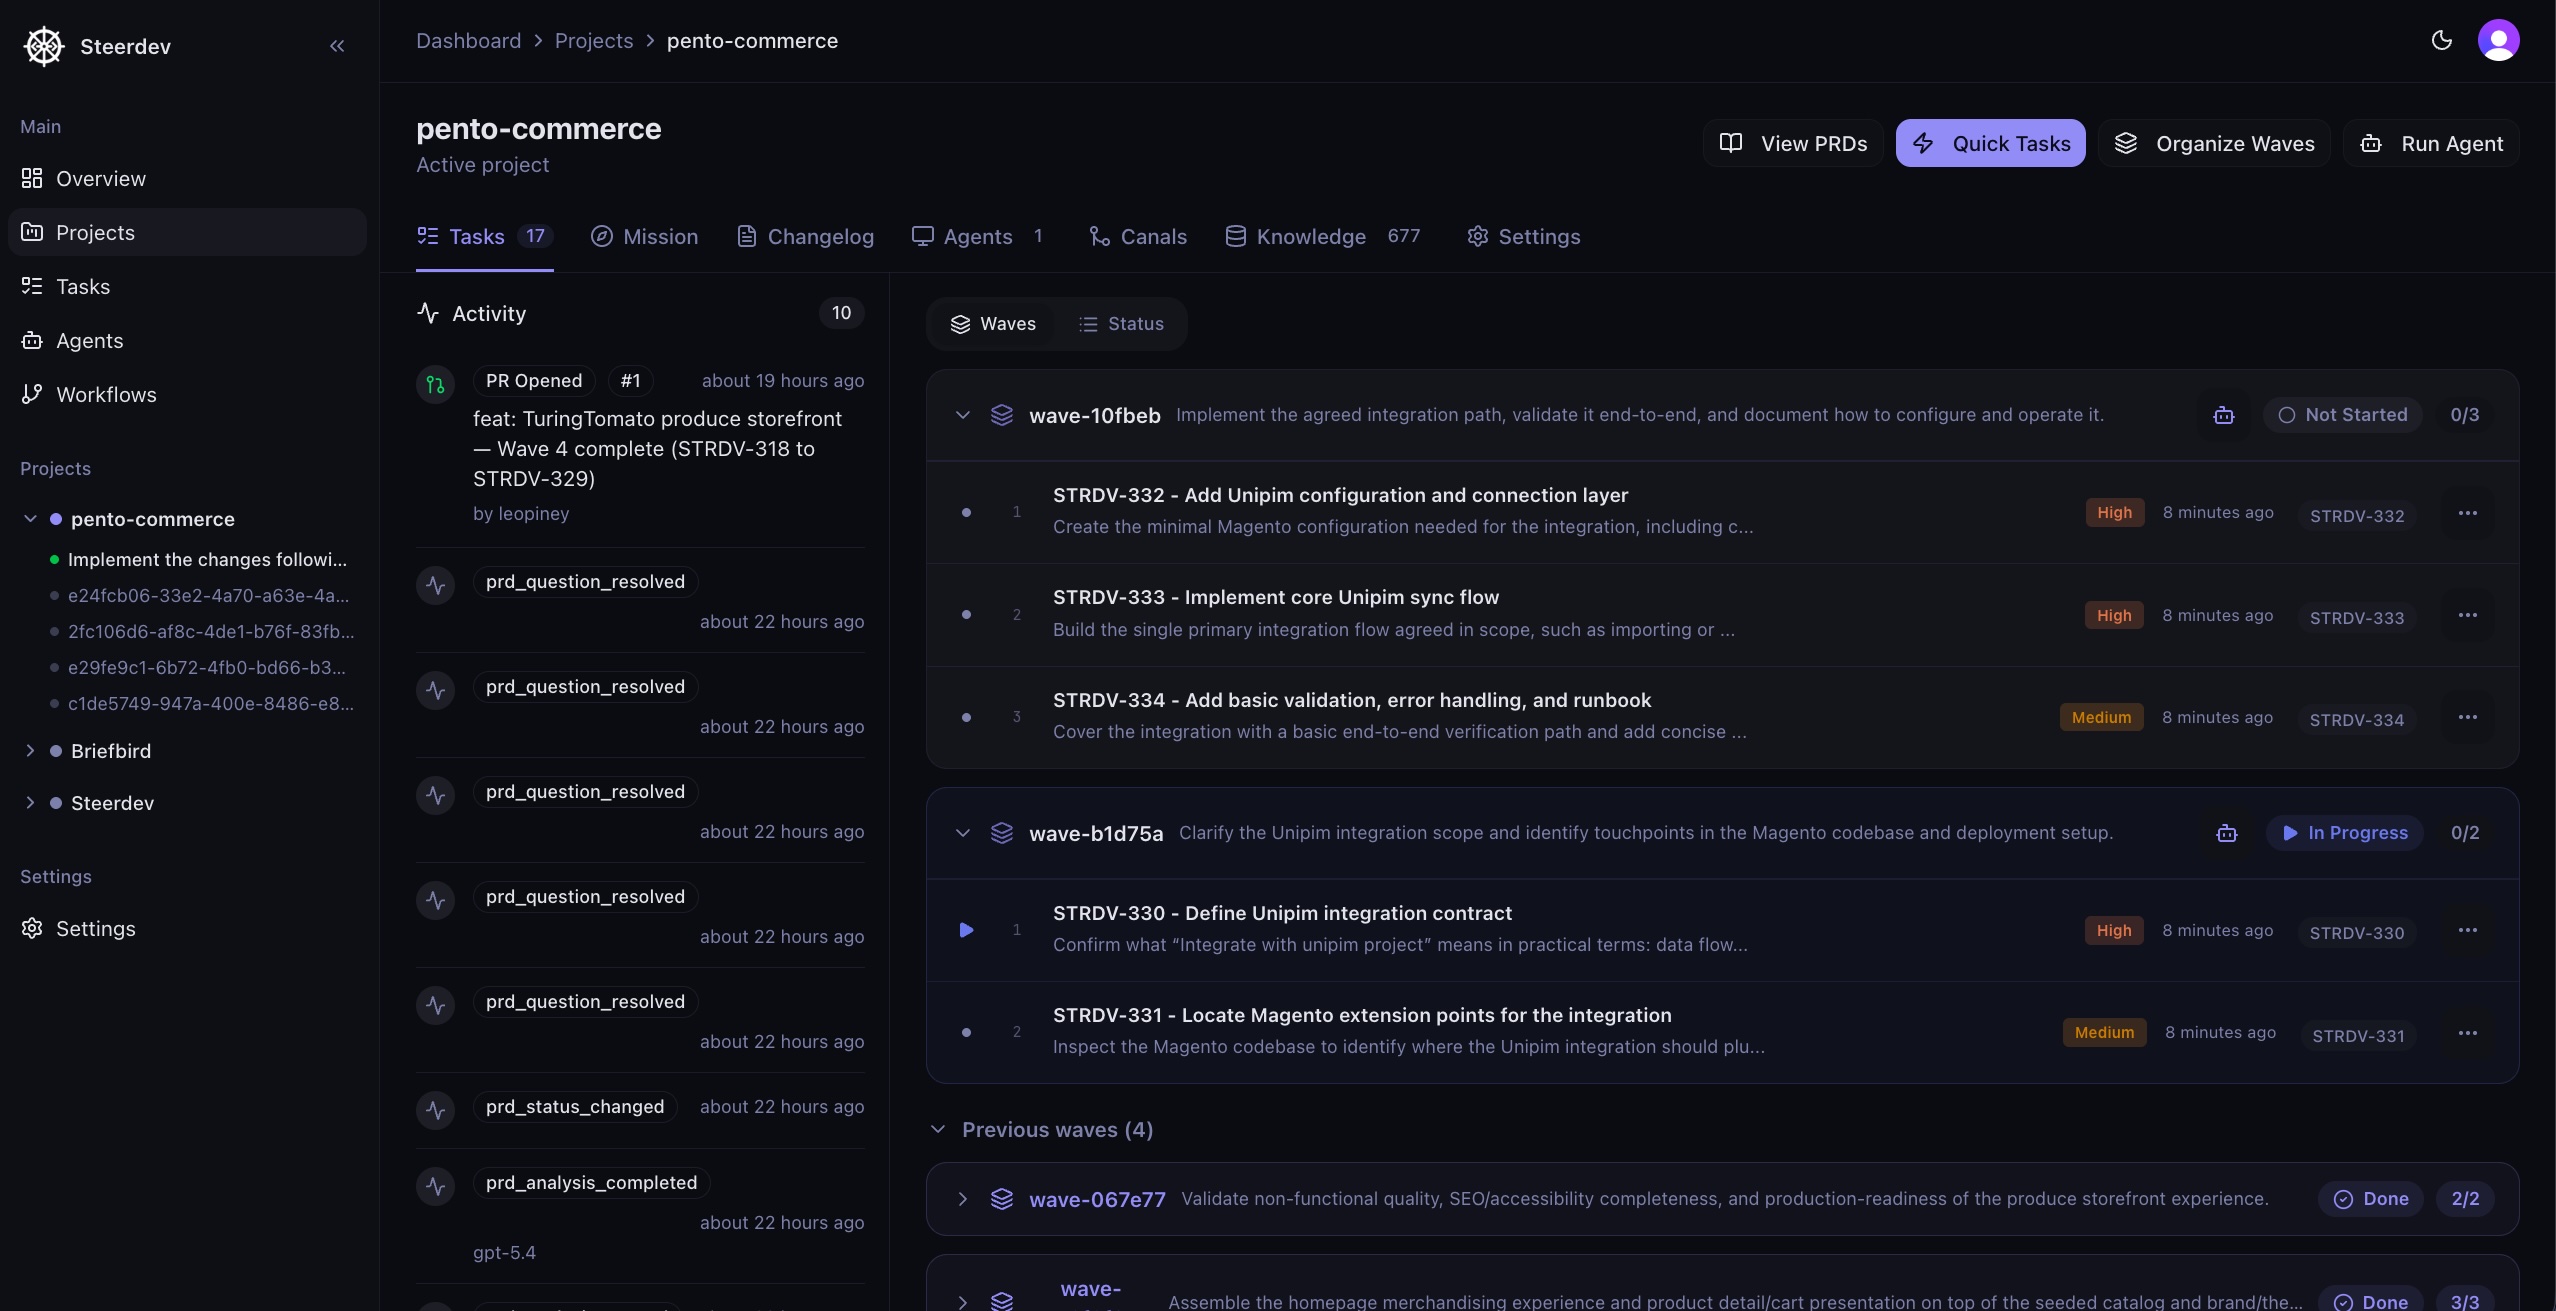Start the STRDV-330 task via play icon
Image resolution: width=2556 pixels, height=1311 pixels.
[x=966, y=930]
